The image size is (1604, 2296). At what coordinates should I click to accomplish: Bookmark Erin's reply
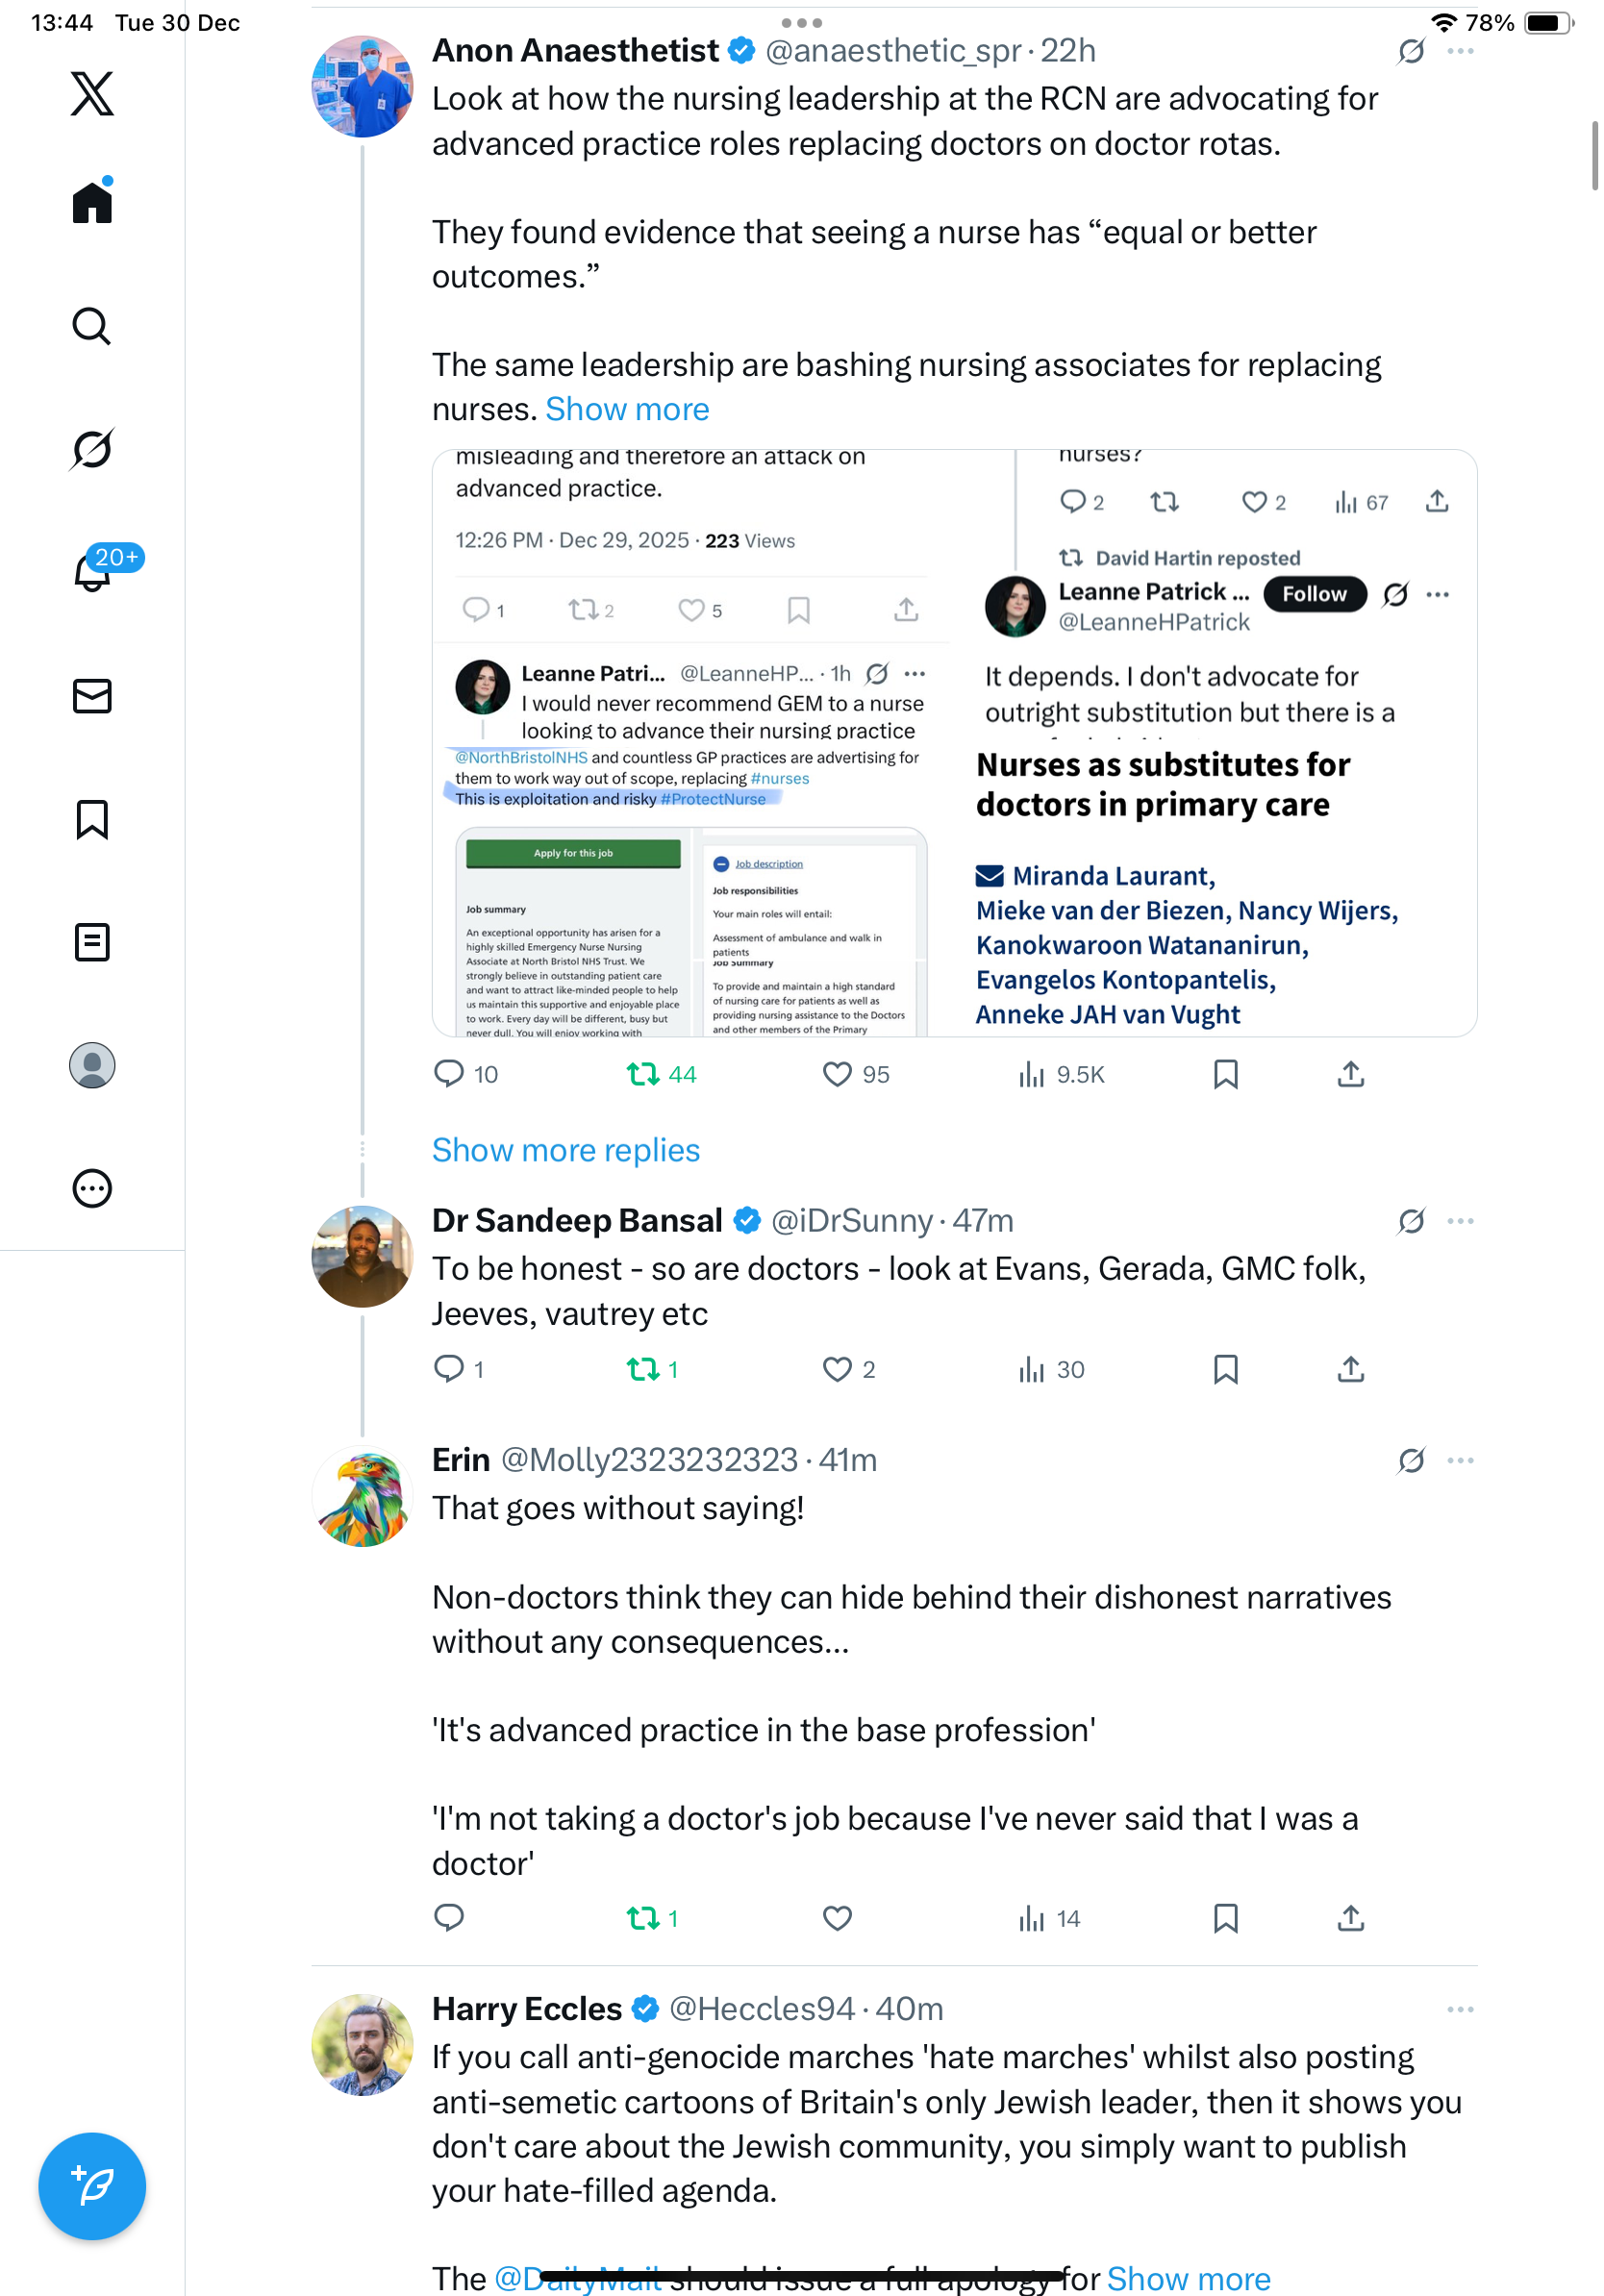pos(1225,1918)
